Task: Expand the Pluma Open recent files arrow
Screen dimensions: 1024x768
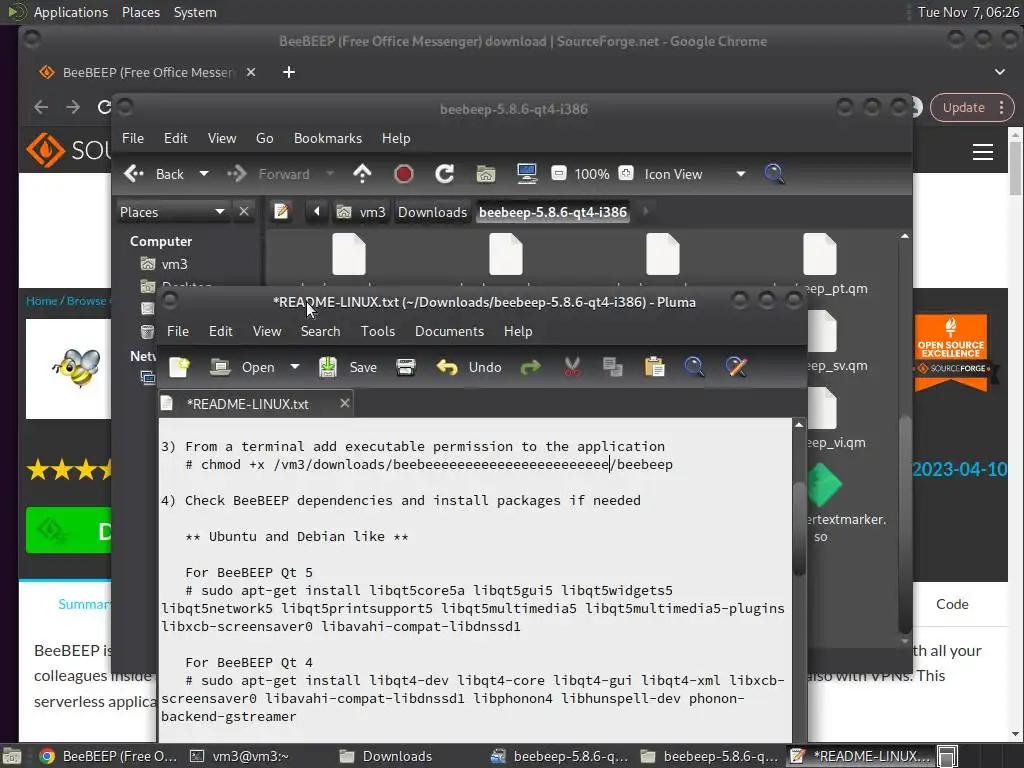Action: [x=295, y=367]
